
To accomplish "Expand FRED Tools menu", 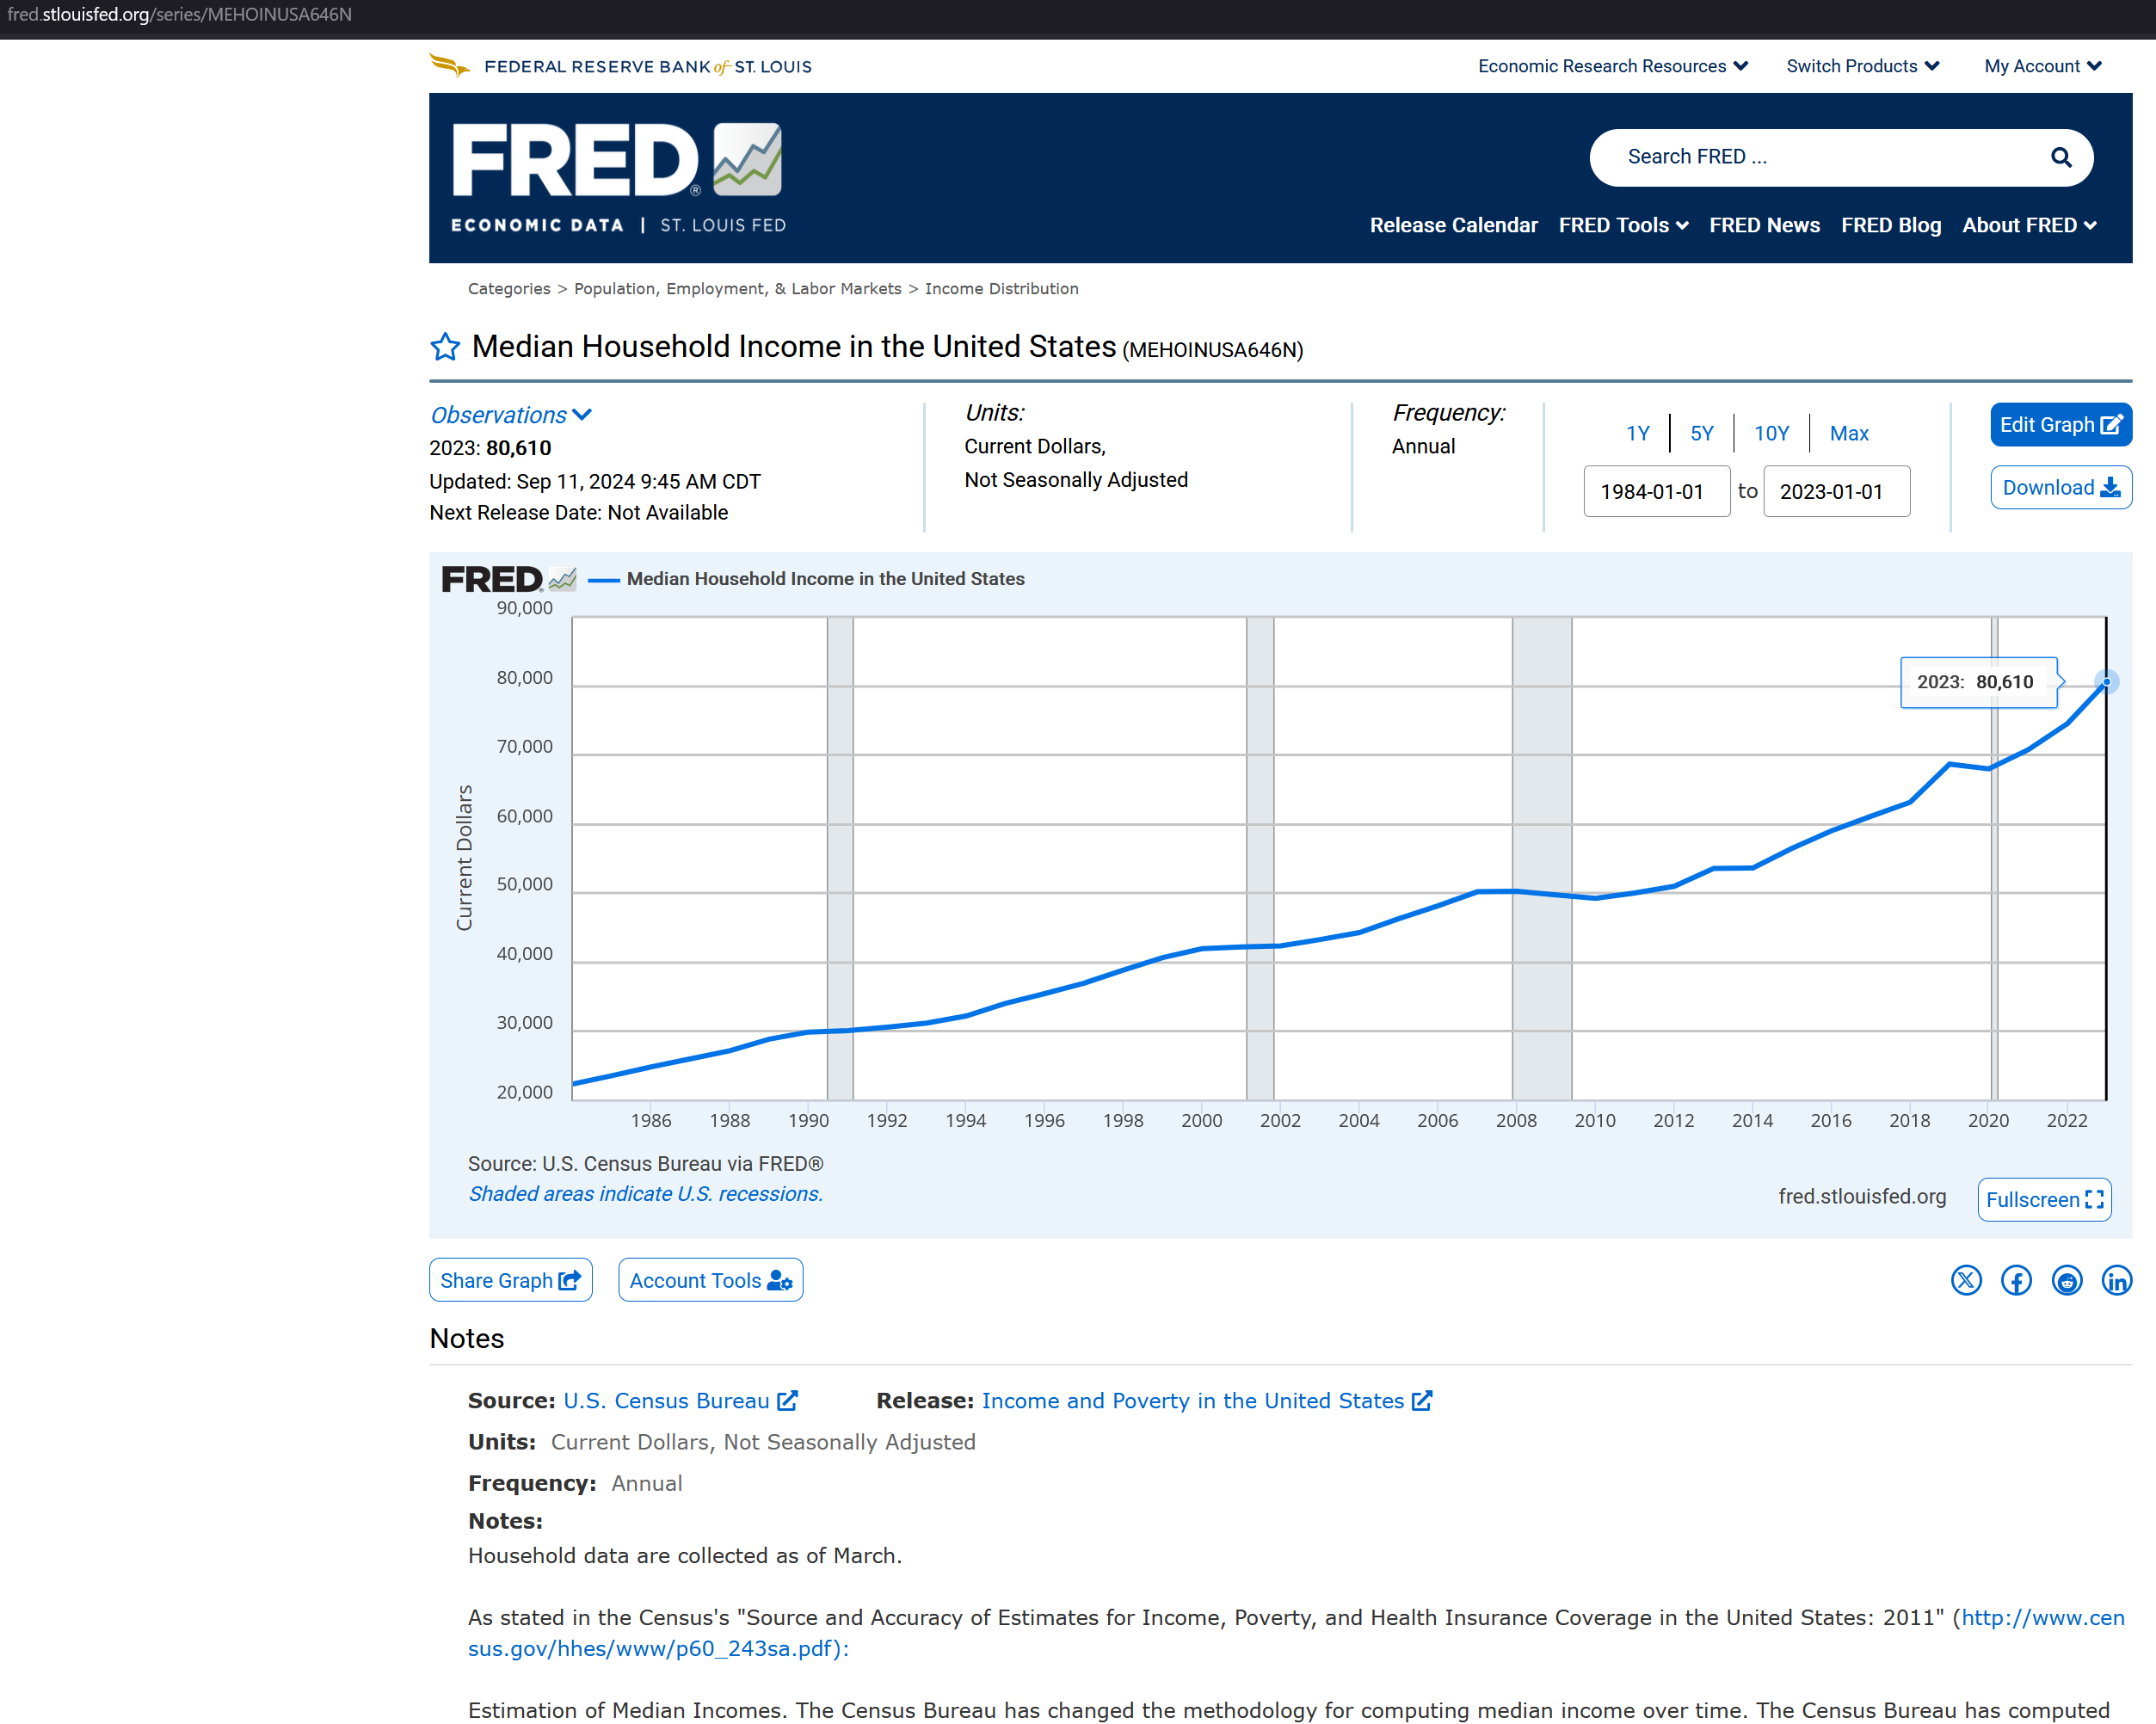I will click(x=1623, y=225).
